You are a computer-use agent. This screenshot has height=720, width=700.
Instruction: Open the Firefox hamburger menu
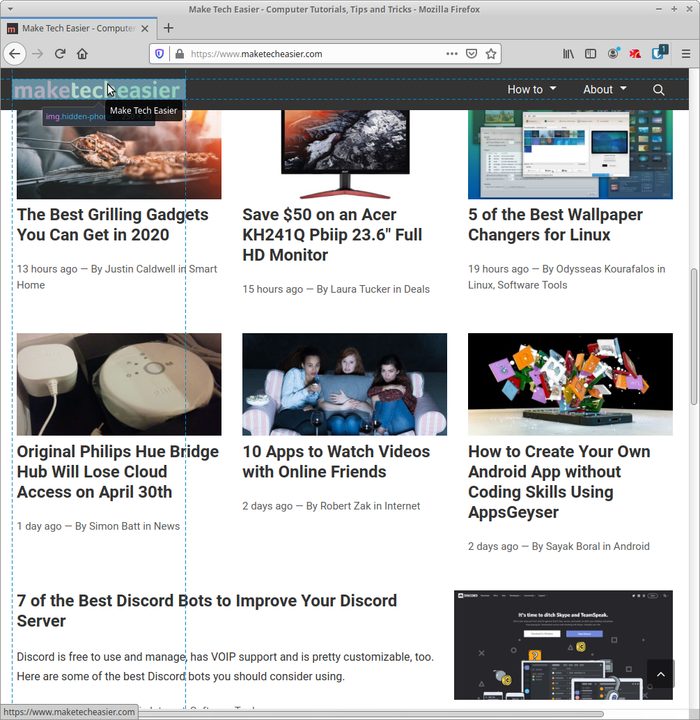(686, 54)
